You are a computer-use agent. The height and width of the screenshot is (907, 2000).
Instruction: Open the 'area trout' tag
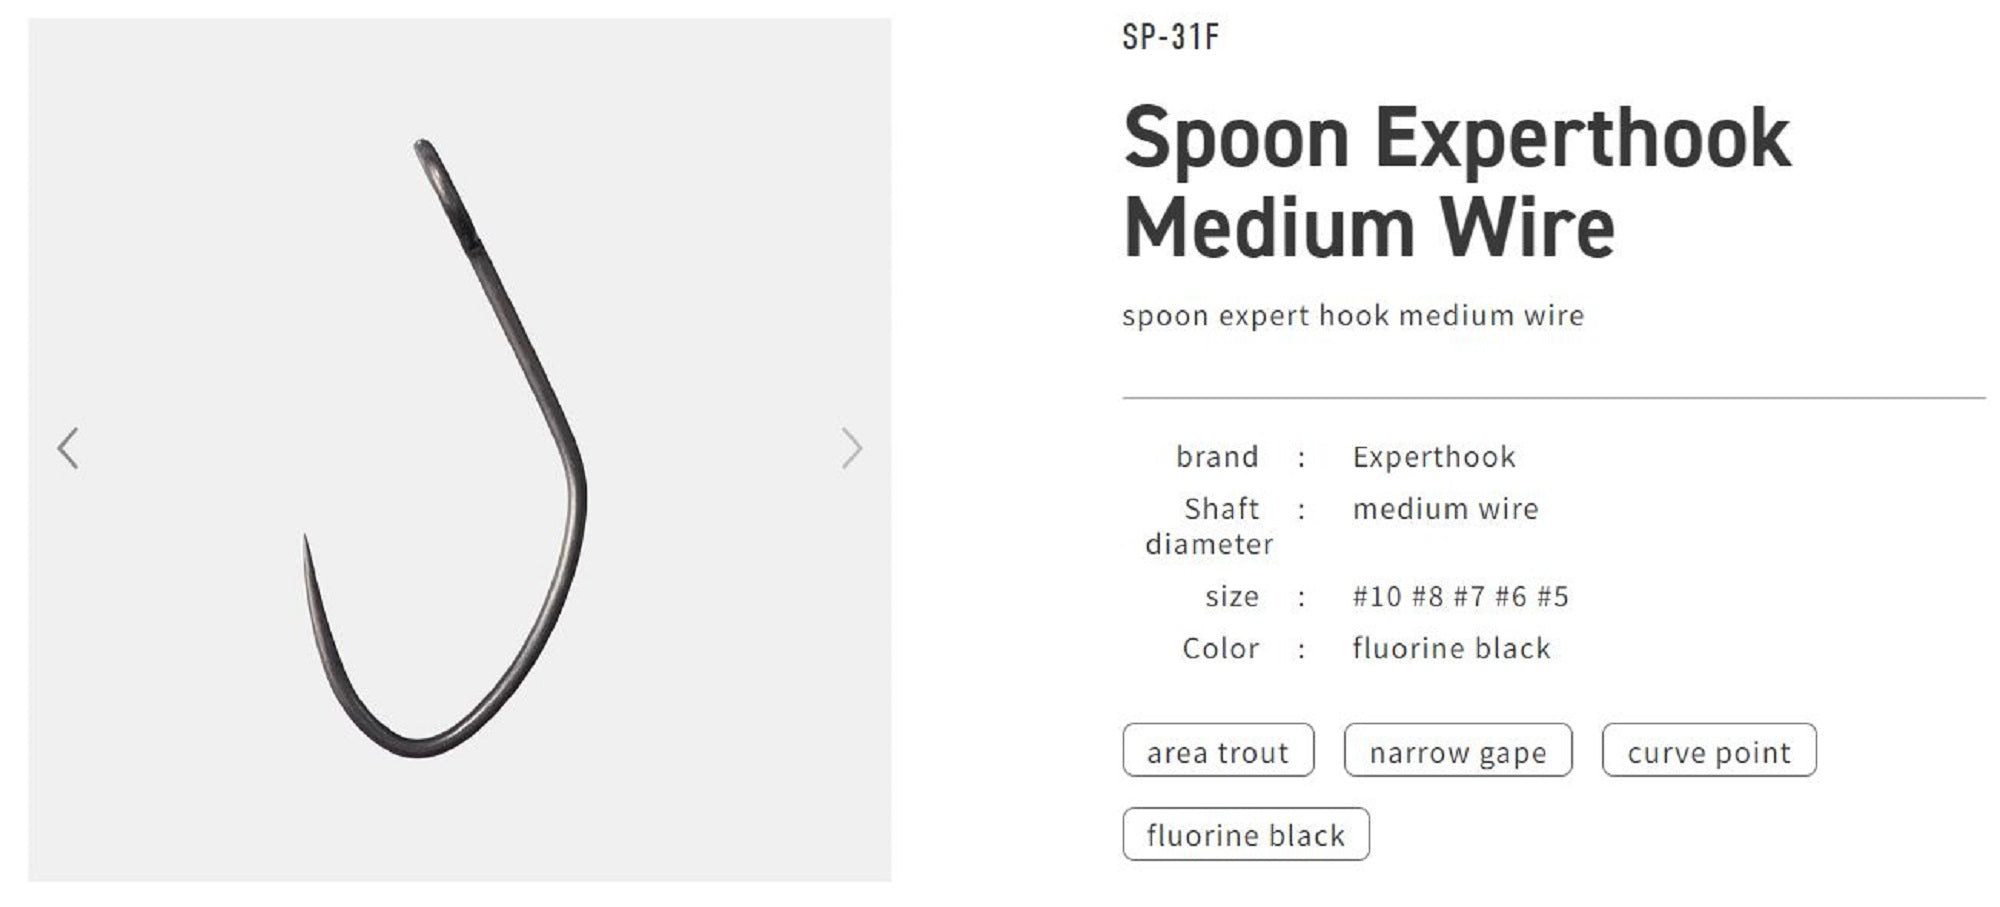pyautogui.click(x=1218, y=752)
